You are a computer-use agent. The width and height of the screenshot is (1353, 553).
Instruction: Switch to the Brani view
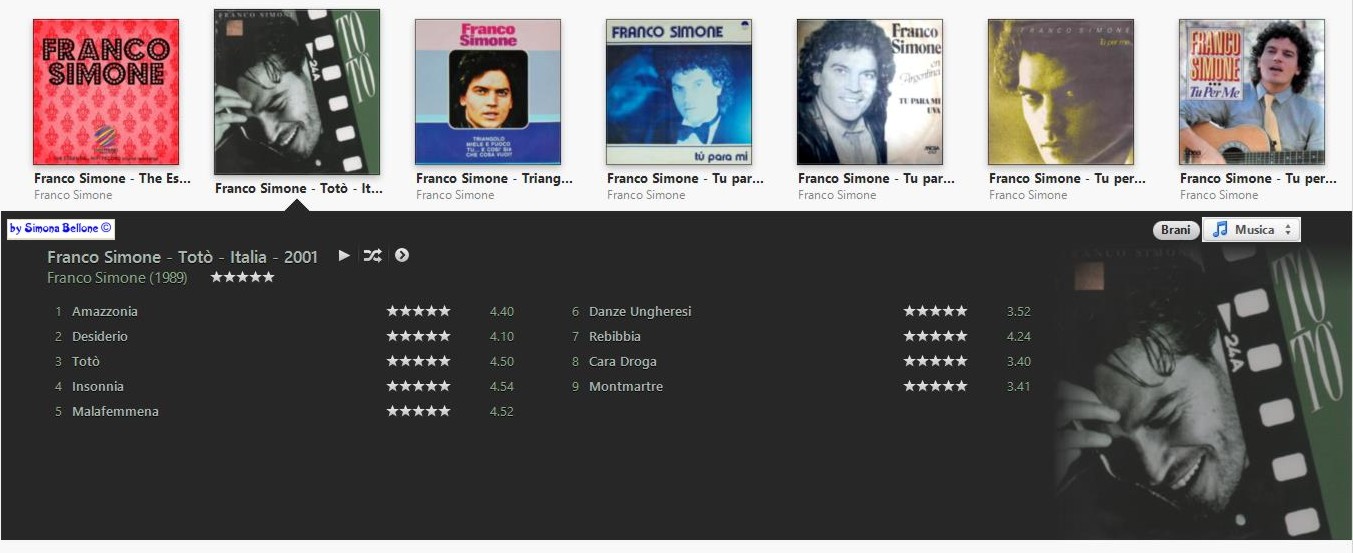coord(1175,230)
